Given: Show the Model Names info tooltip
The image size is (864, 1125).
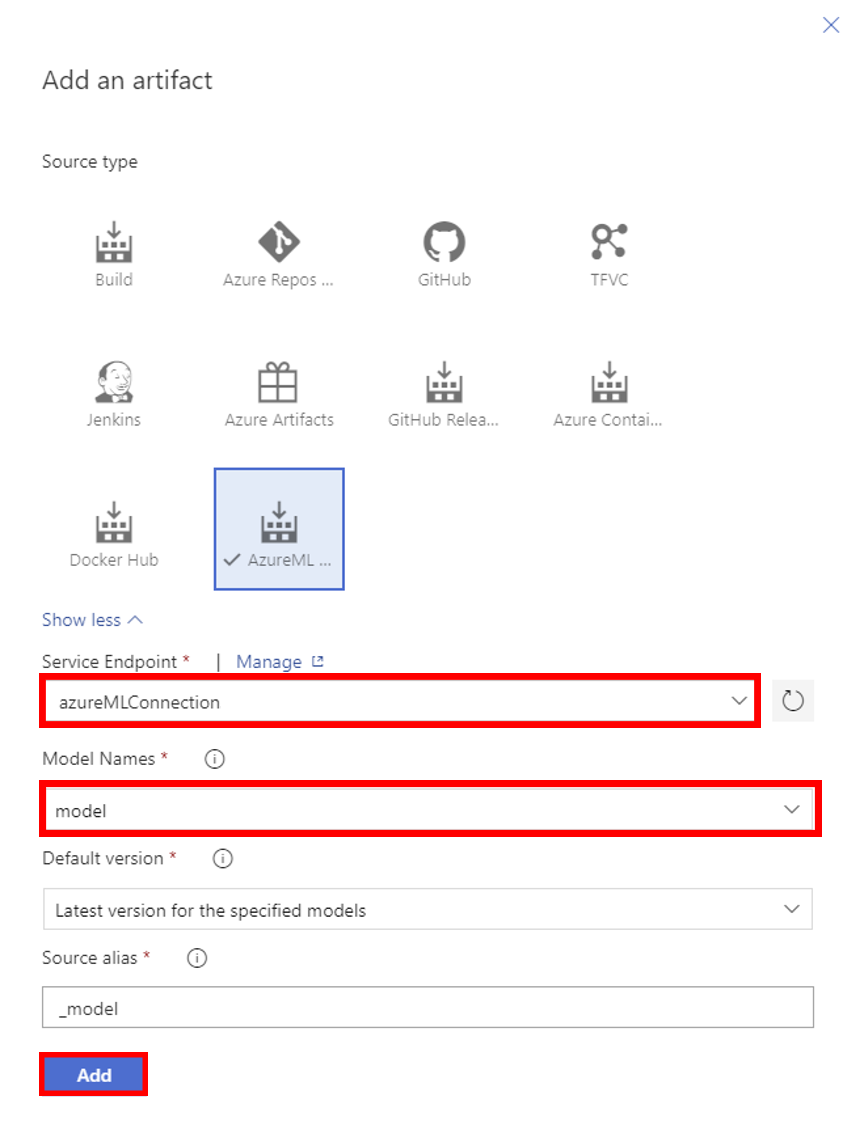Looking at the screenshot, I should click(x=214, y=759).
